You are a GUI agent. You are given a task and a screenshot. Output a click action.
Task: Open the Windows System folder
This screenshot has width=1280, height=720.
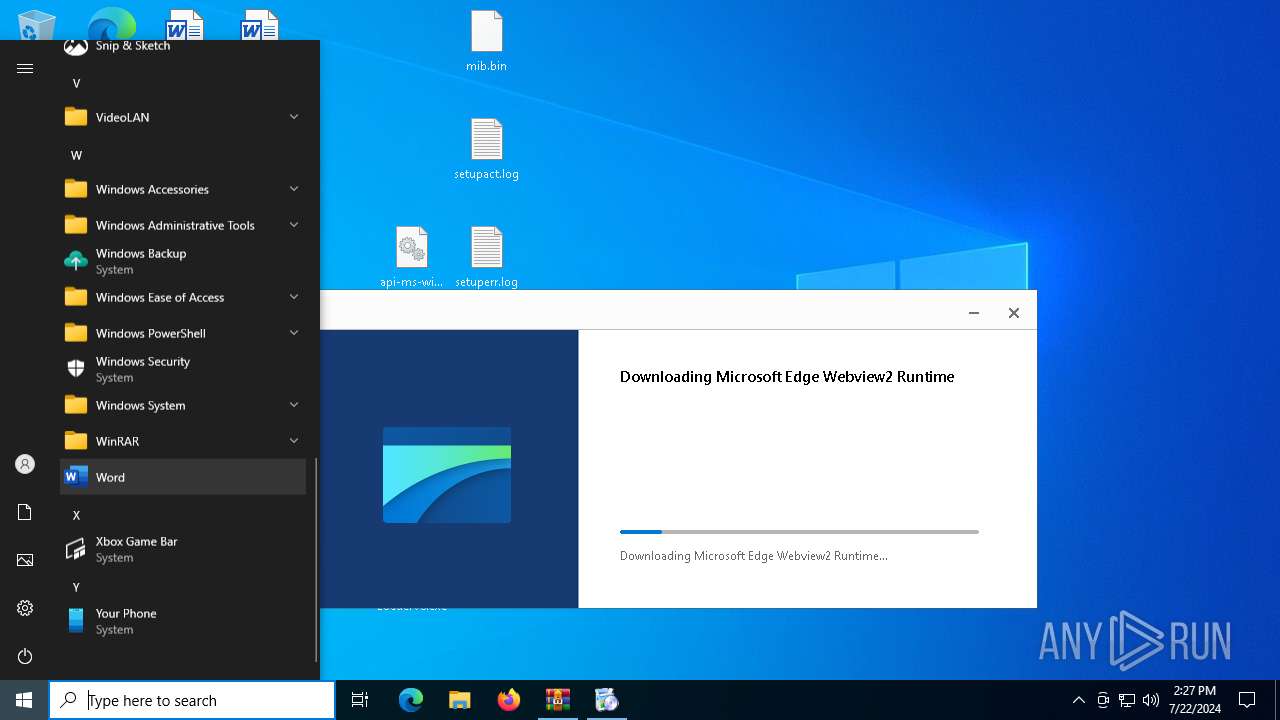pyautogui.click(x=183, y=405)
